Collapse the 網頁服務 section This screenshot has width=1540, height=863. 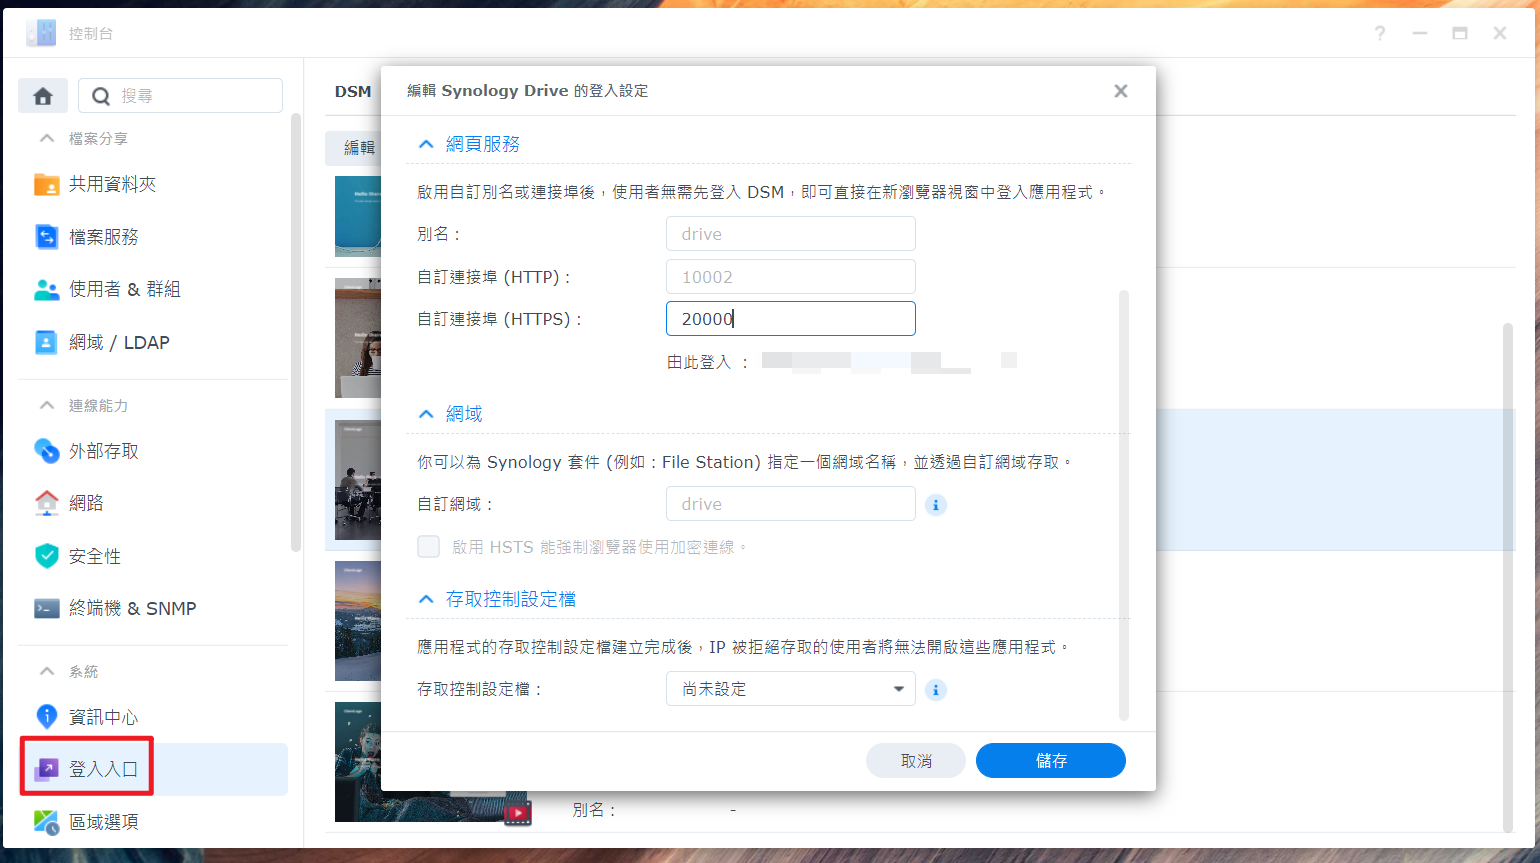426,144
